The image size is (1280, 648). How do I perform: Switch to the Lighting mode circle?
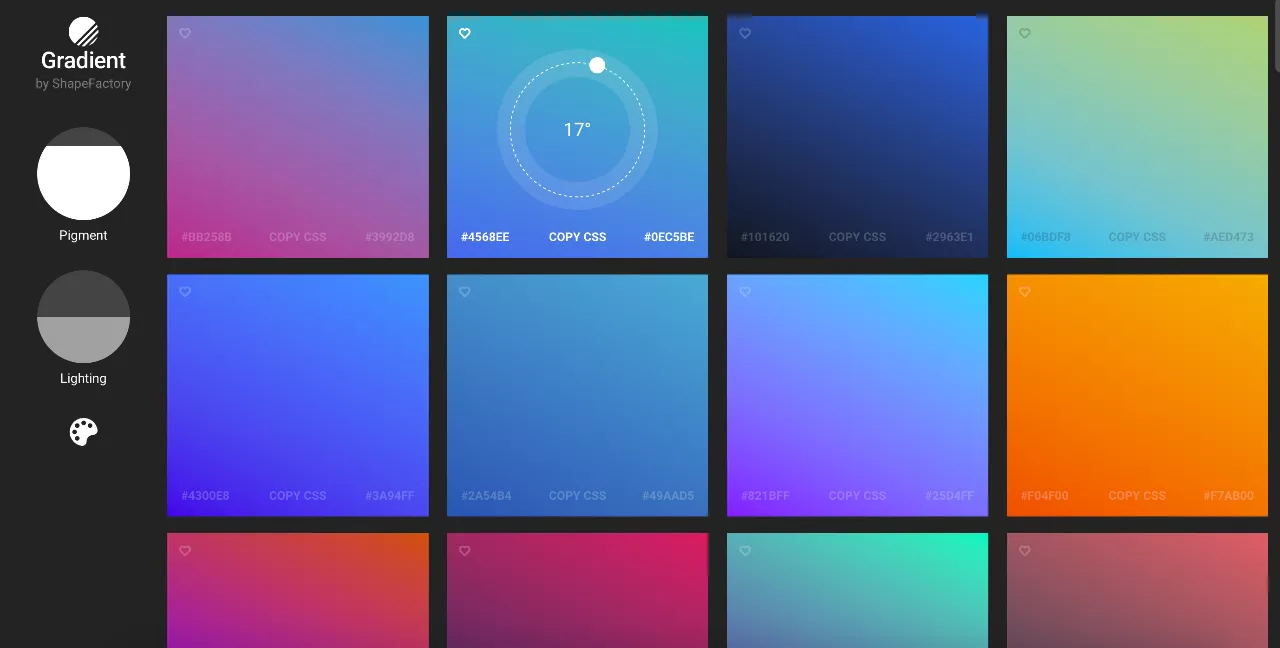(83, 316)
